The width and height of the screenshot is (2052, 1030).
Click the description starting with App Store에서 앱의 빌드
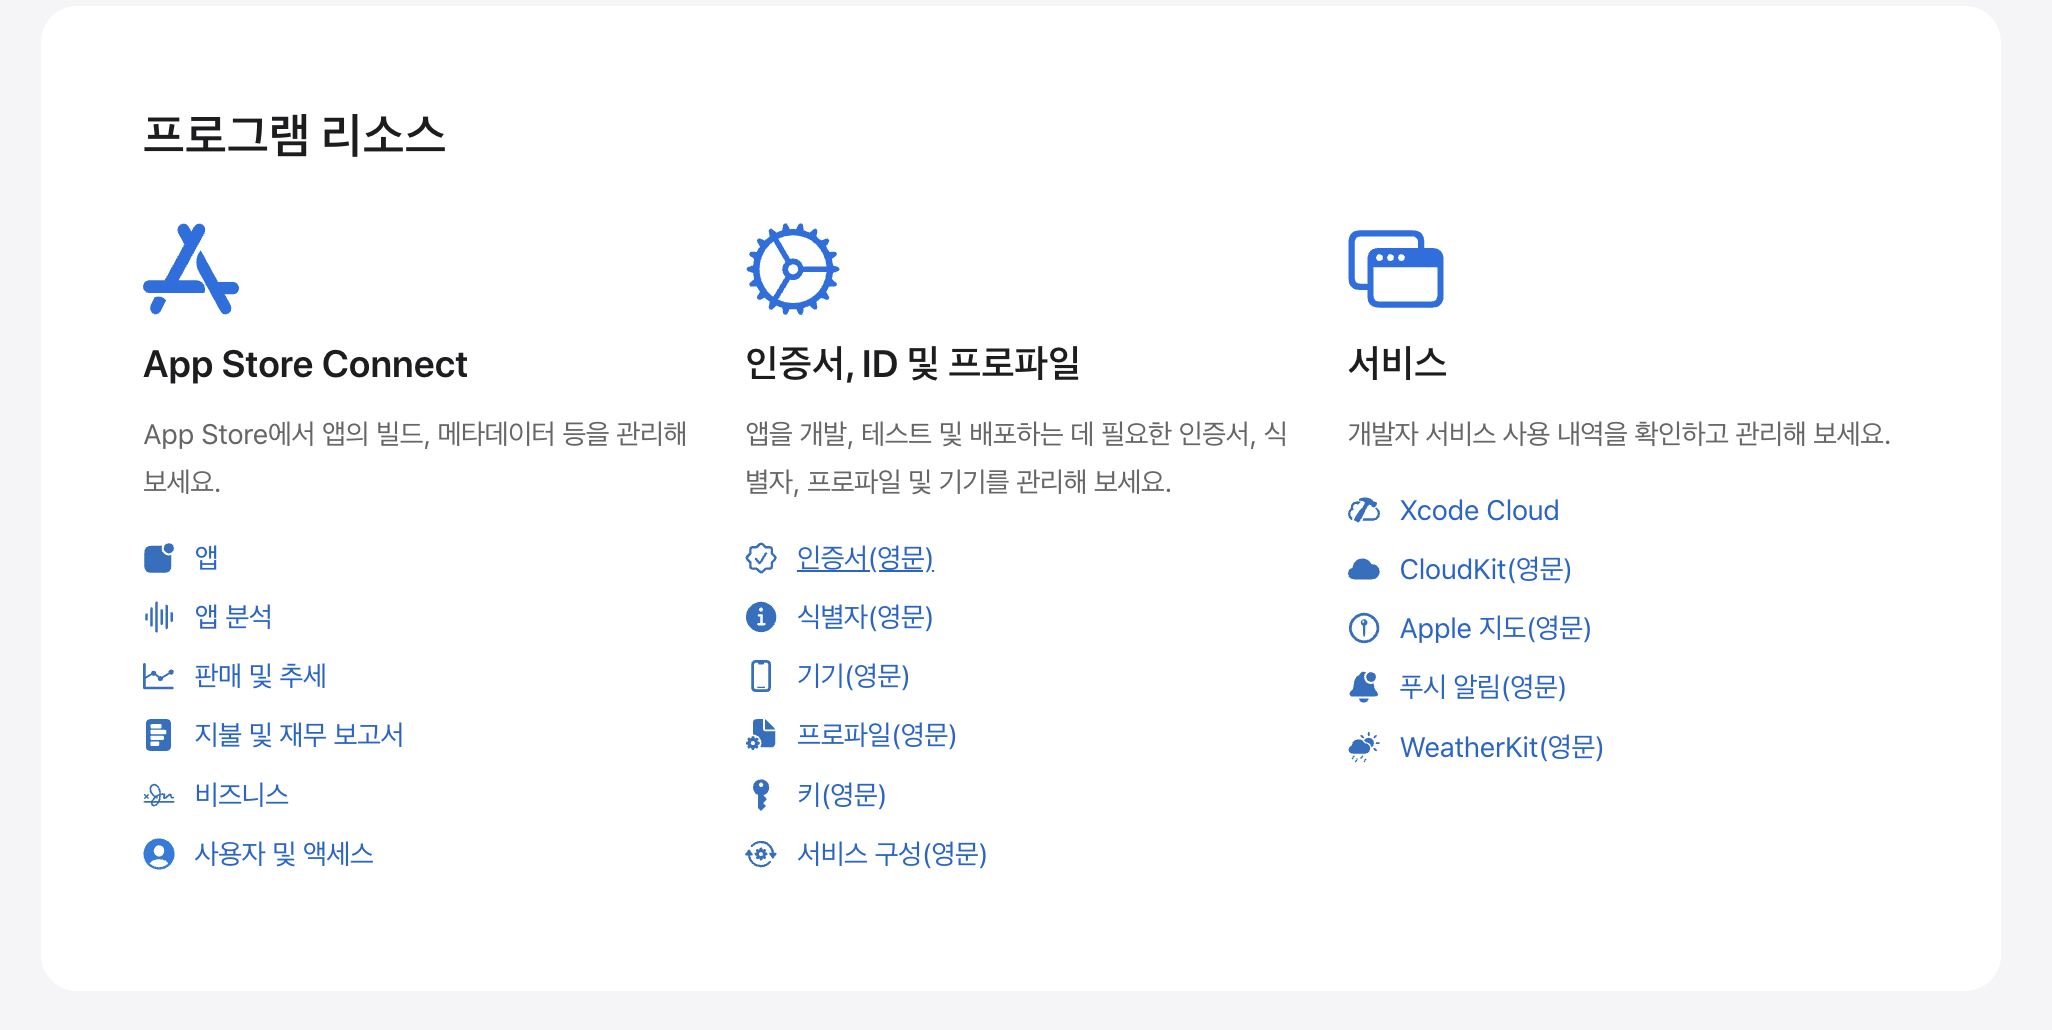pos(415,458)
